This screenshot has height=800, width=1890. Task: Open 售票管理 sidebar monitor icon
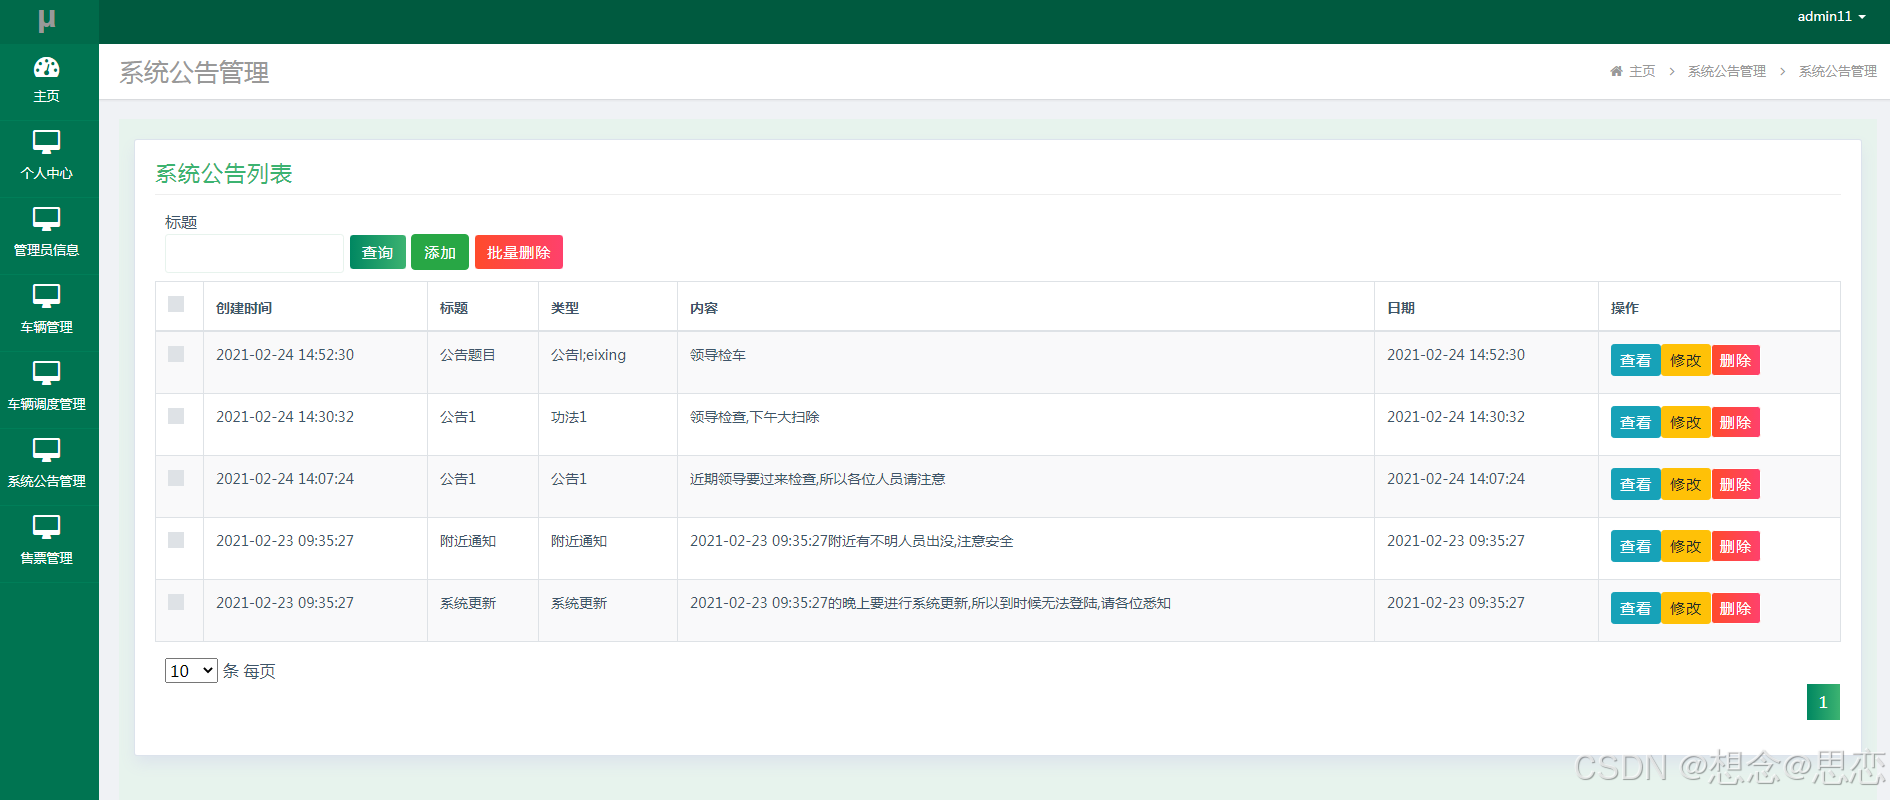47,527
